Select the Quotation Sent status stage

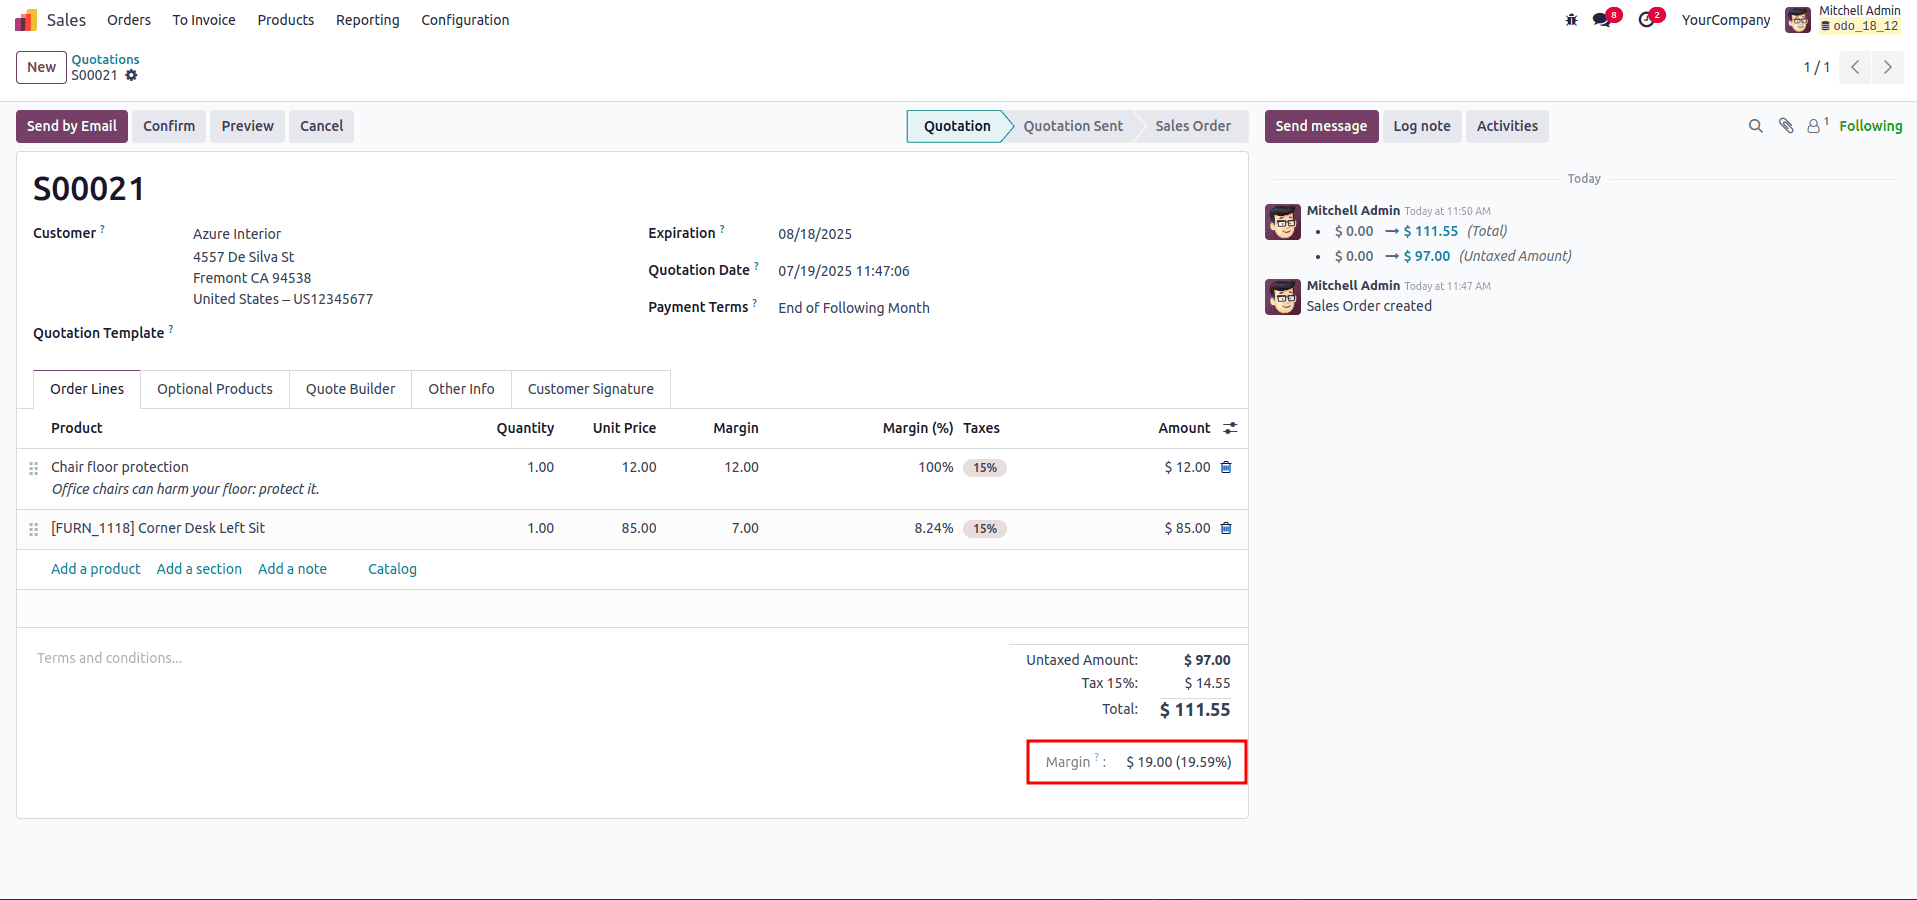(1072, 126)
